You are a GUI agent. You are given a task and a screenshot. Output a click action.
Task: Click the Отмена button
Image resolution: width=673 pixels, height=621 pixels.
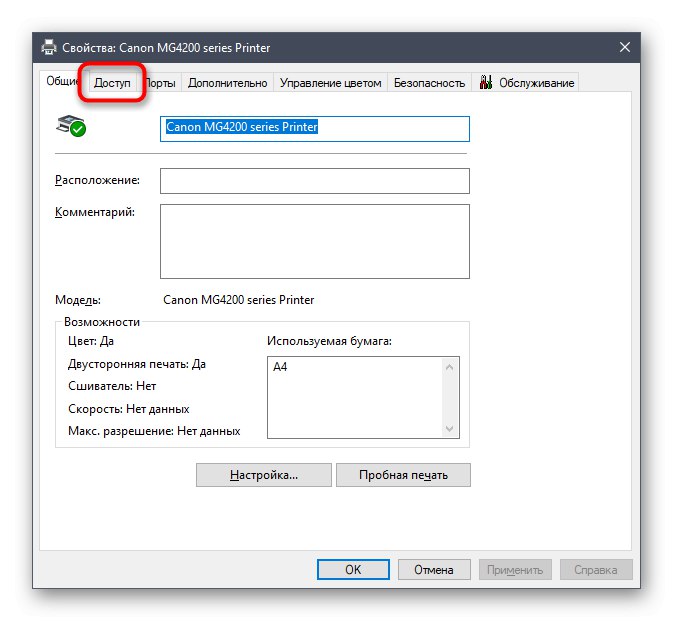pyautogui.click(x=434, y=570)
